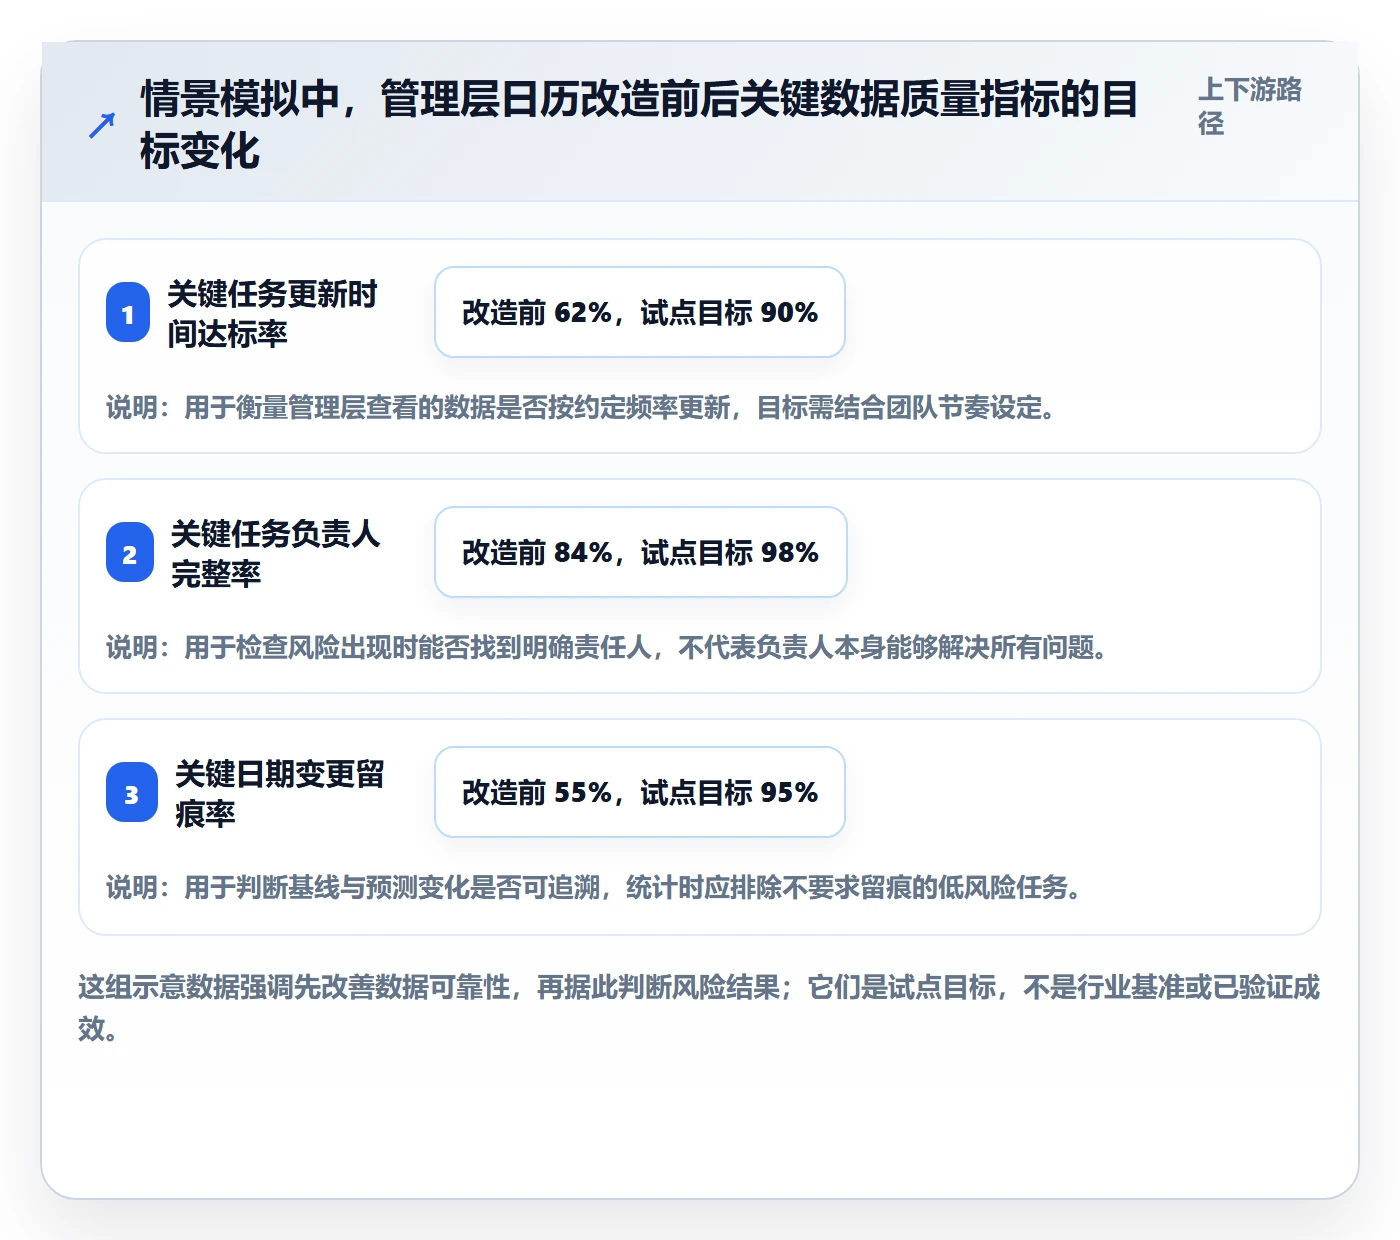The height and width of the screenshot is (1240, 1400).
Task: Click the pill 改造前 55%，试点目标 95%
Action: [640, 792]
